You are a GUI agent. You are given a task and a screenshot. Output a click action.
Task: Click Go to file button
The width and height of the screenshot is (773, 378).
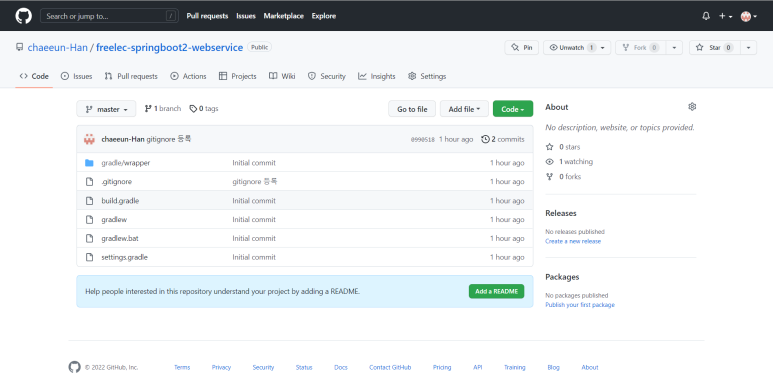pyautogui.click(x=412, y=109)
